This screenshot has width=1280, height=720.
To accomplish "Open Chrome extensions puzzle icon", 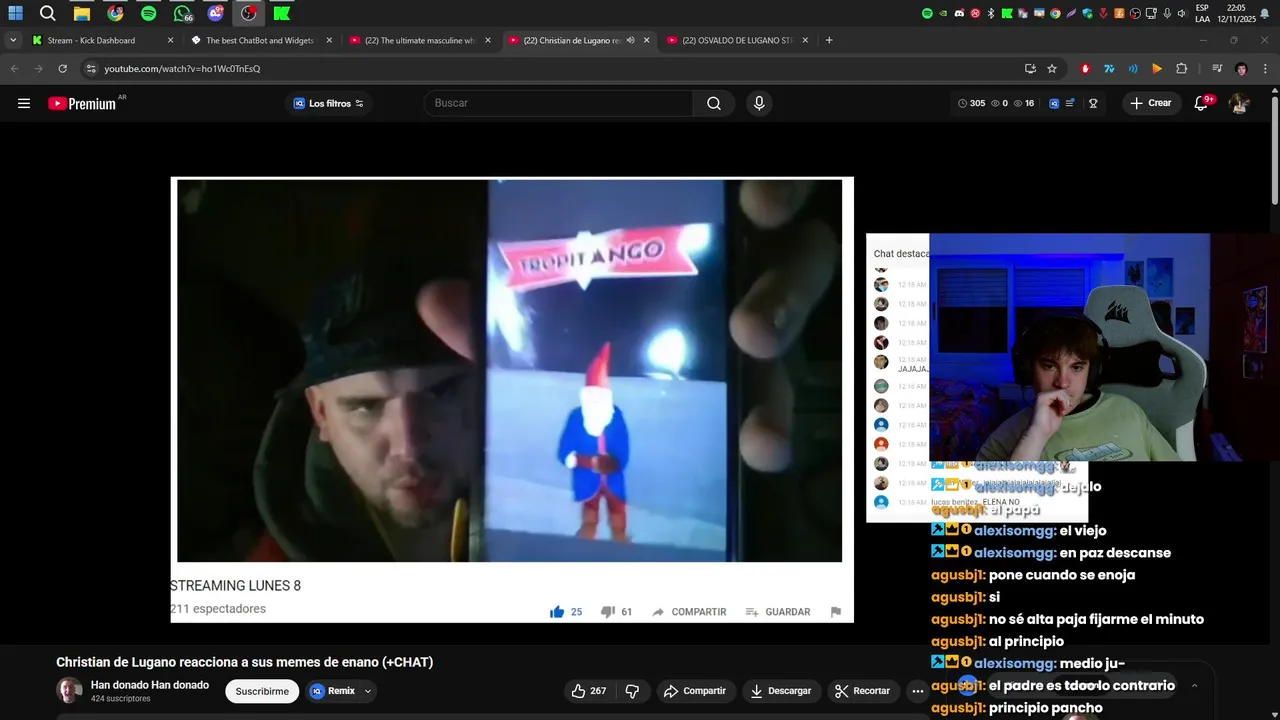I will tap(1182, 69).
